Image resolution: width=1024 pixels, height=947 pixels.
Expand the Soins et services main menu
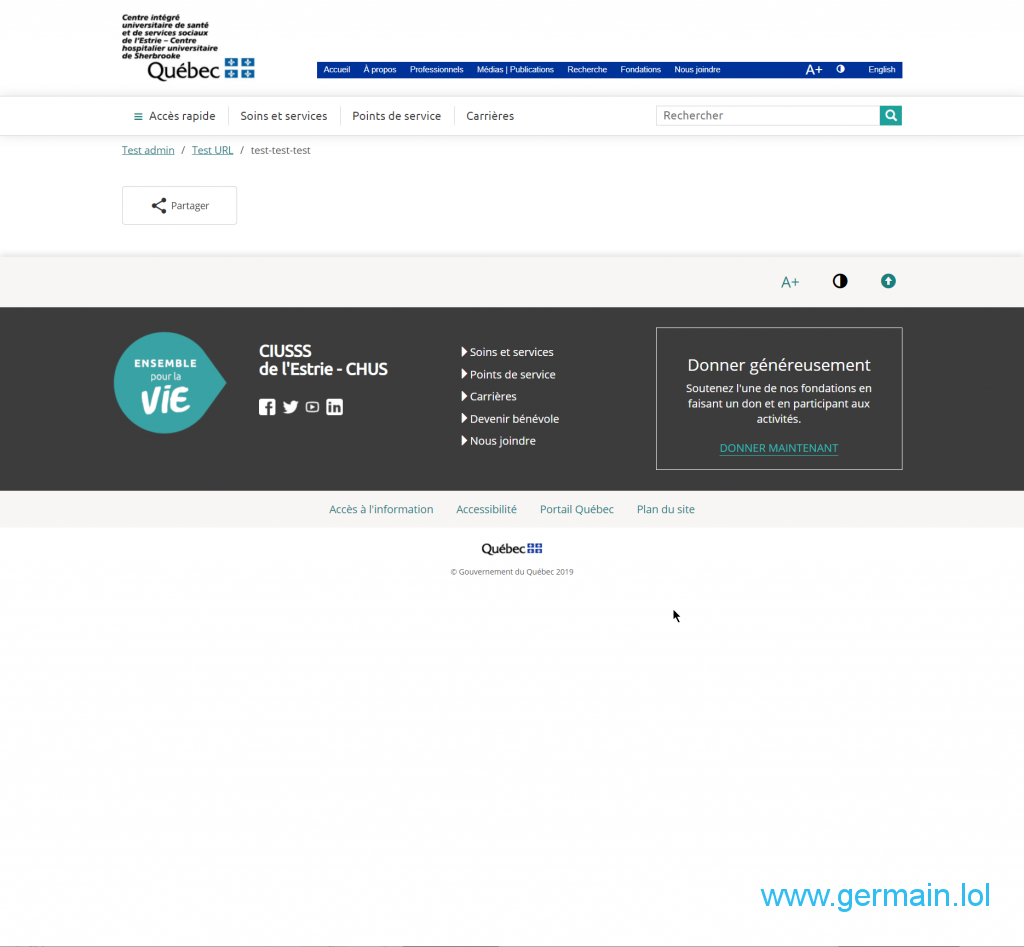click(x=284, y=116)
